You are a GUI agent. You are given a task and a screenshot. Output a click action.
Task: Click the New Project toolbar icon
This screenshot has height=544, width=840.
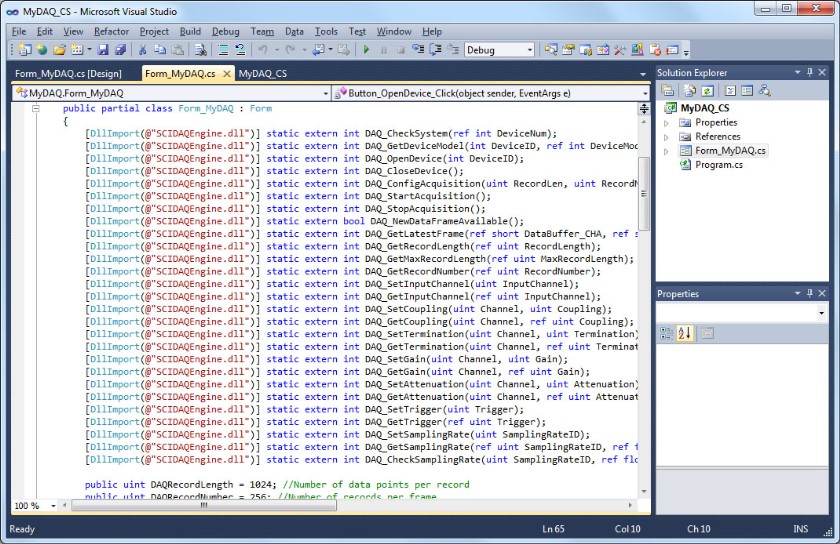pos(25,50)
